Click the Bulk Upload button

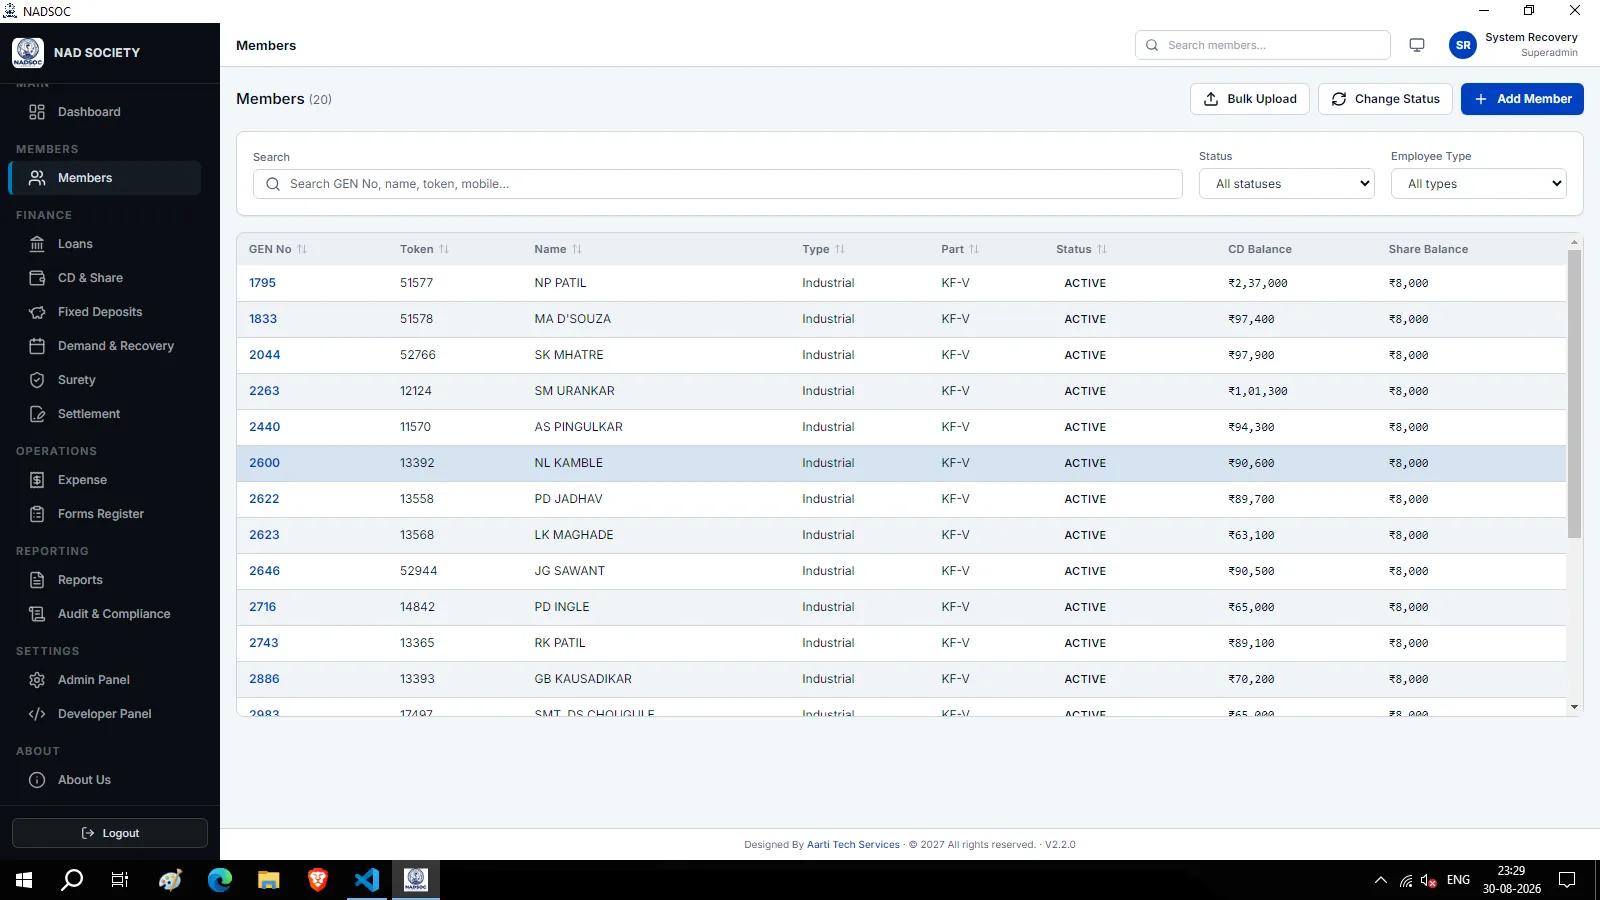pos(1250,99)
